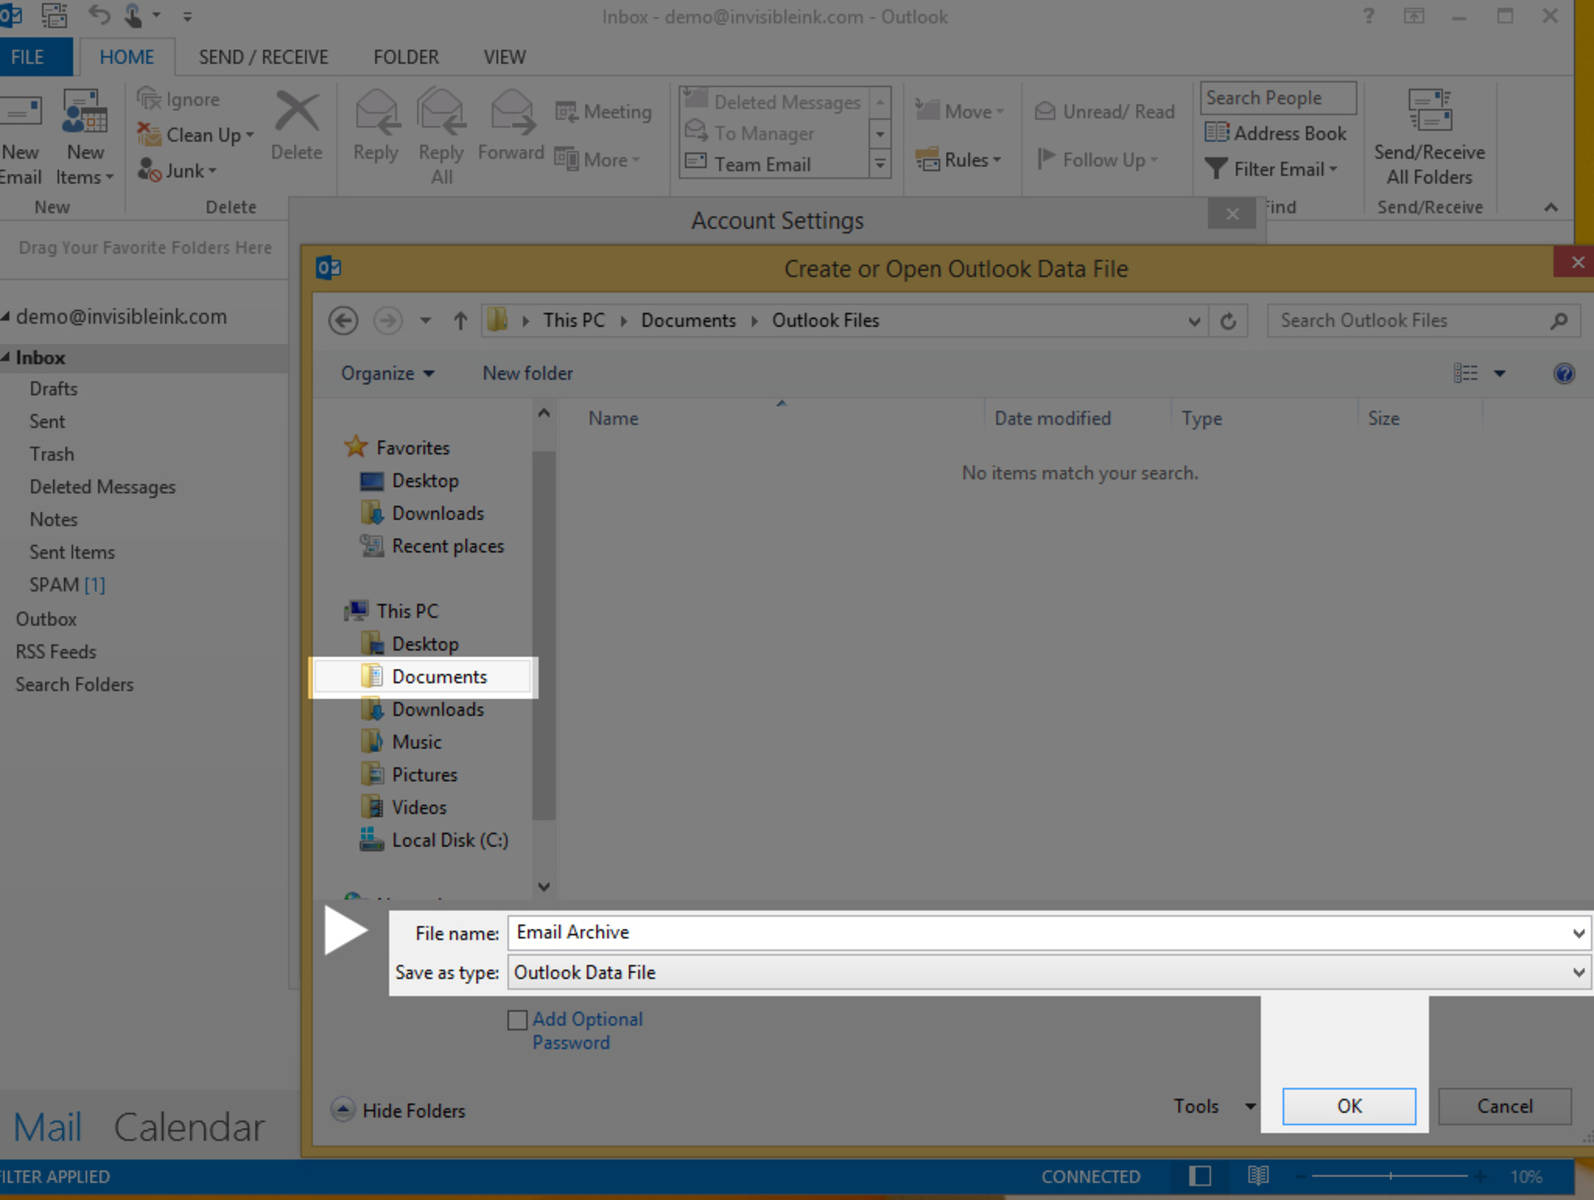Click Follow Up flag button

pyautogui.click(x=1098, y=159)
